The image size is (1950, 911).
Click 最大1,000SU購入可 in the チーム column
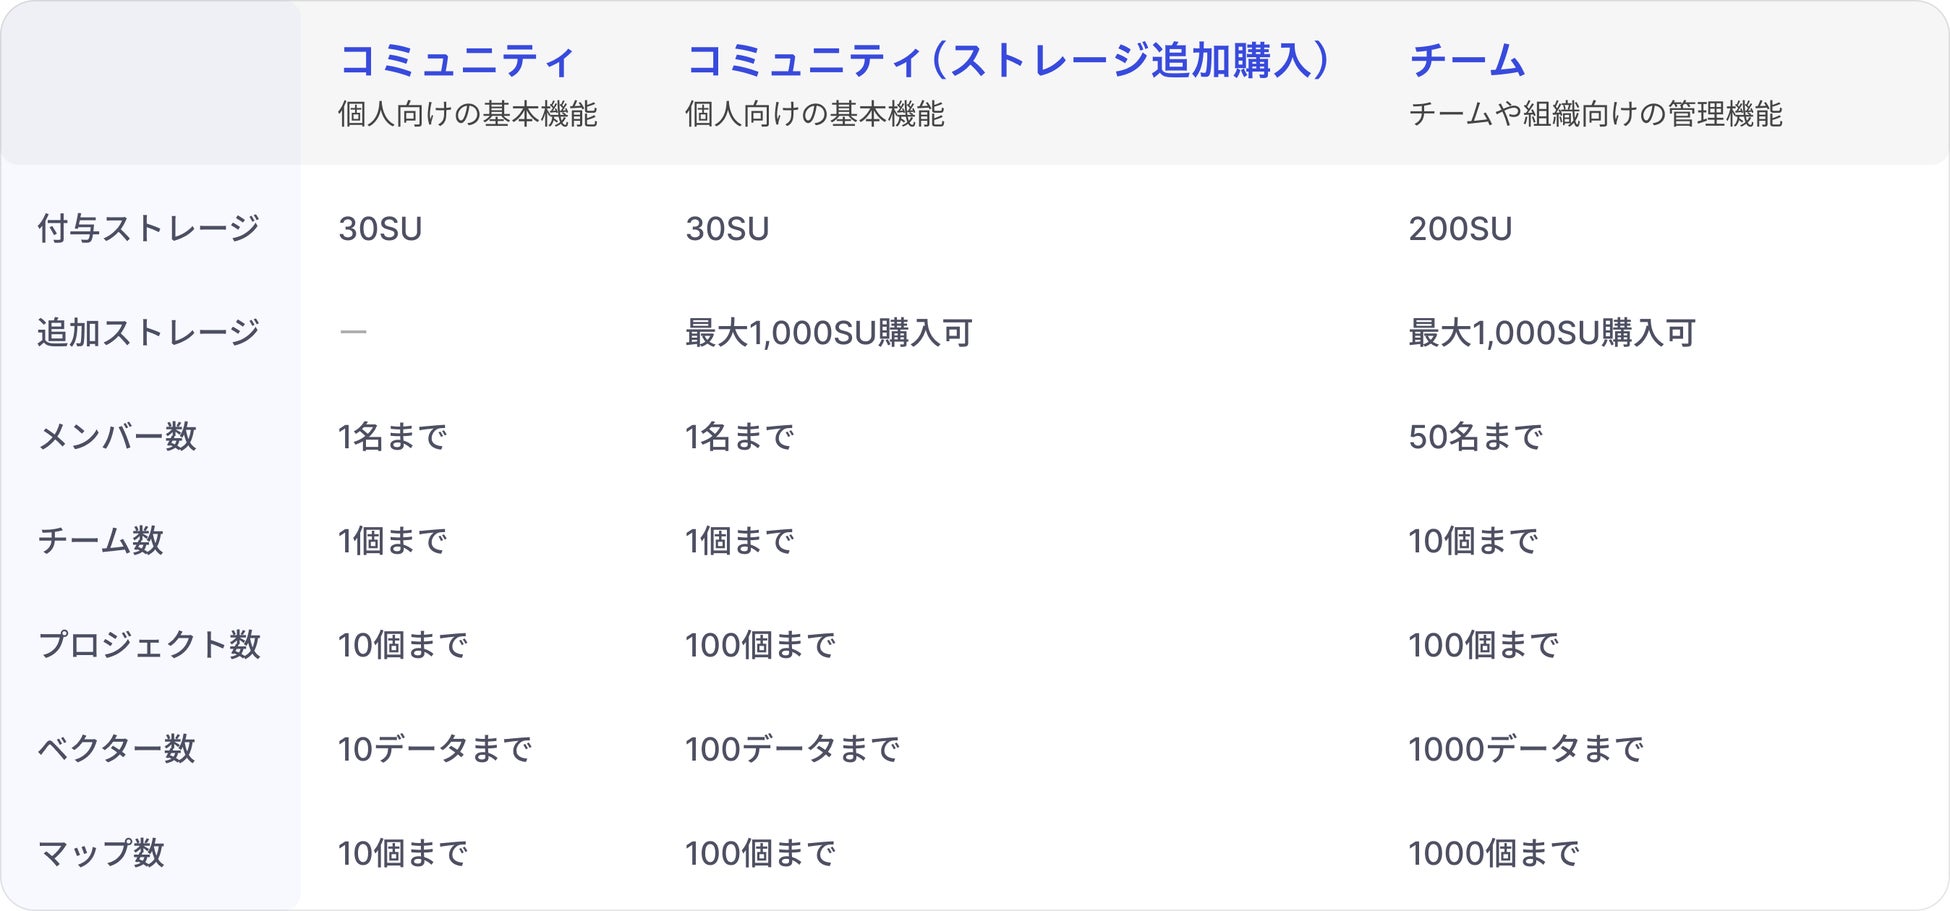click(1552, 333)
